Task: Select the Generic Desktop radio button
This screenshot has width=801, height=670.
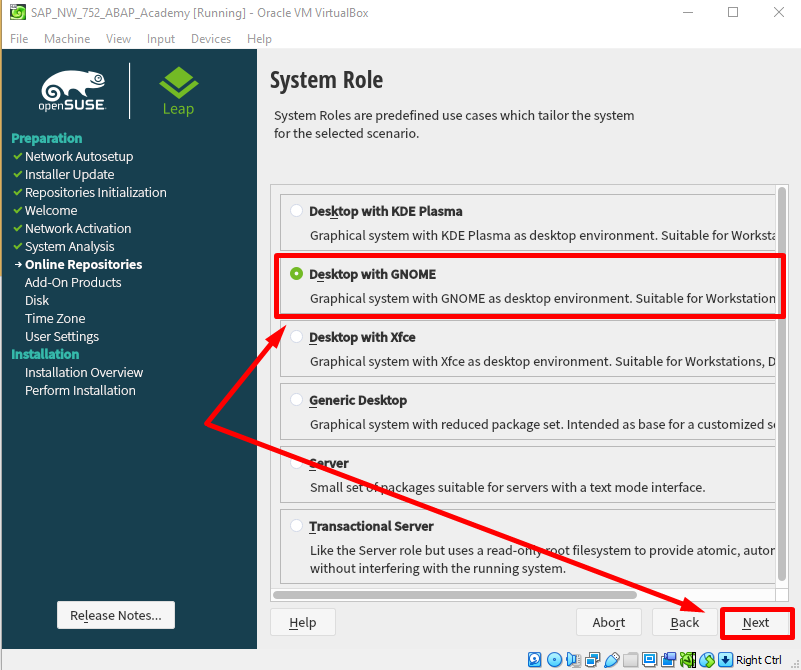Action: (296, 399)
